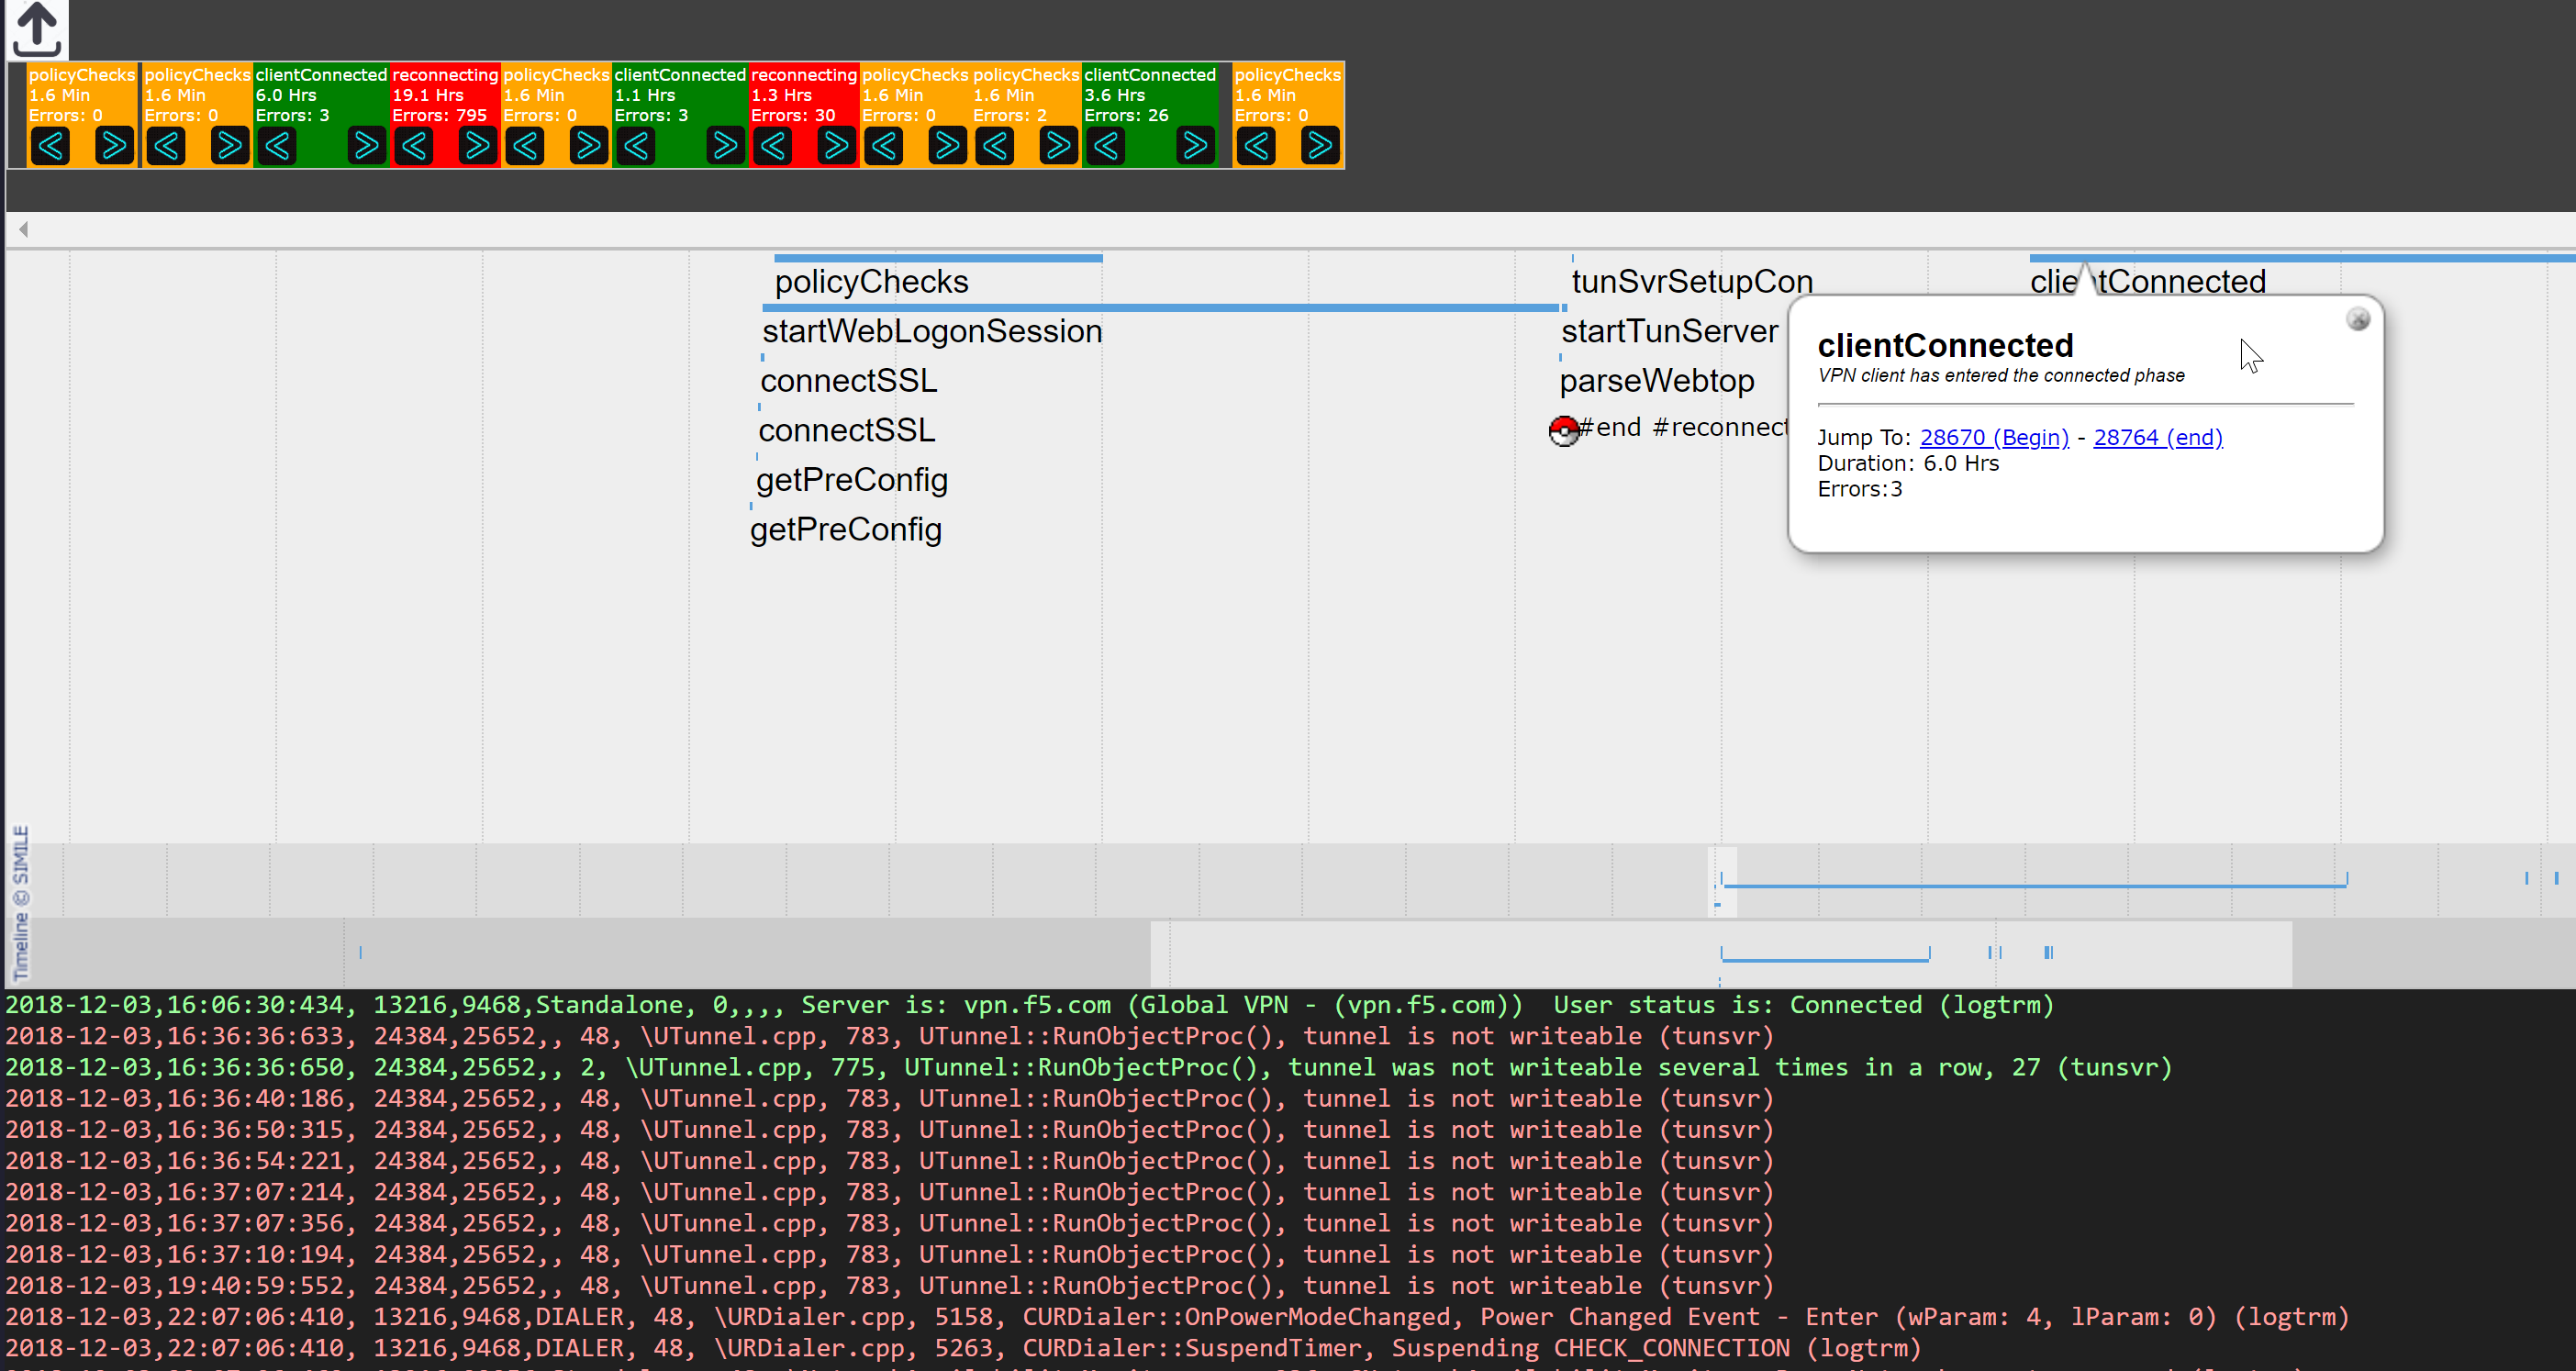2576x1371 pixels.
Task: Click the parseWebtop timeline event
Action: [x=1656, y=381]
